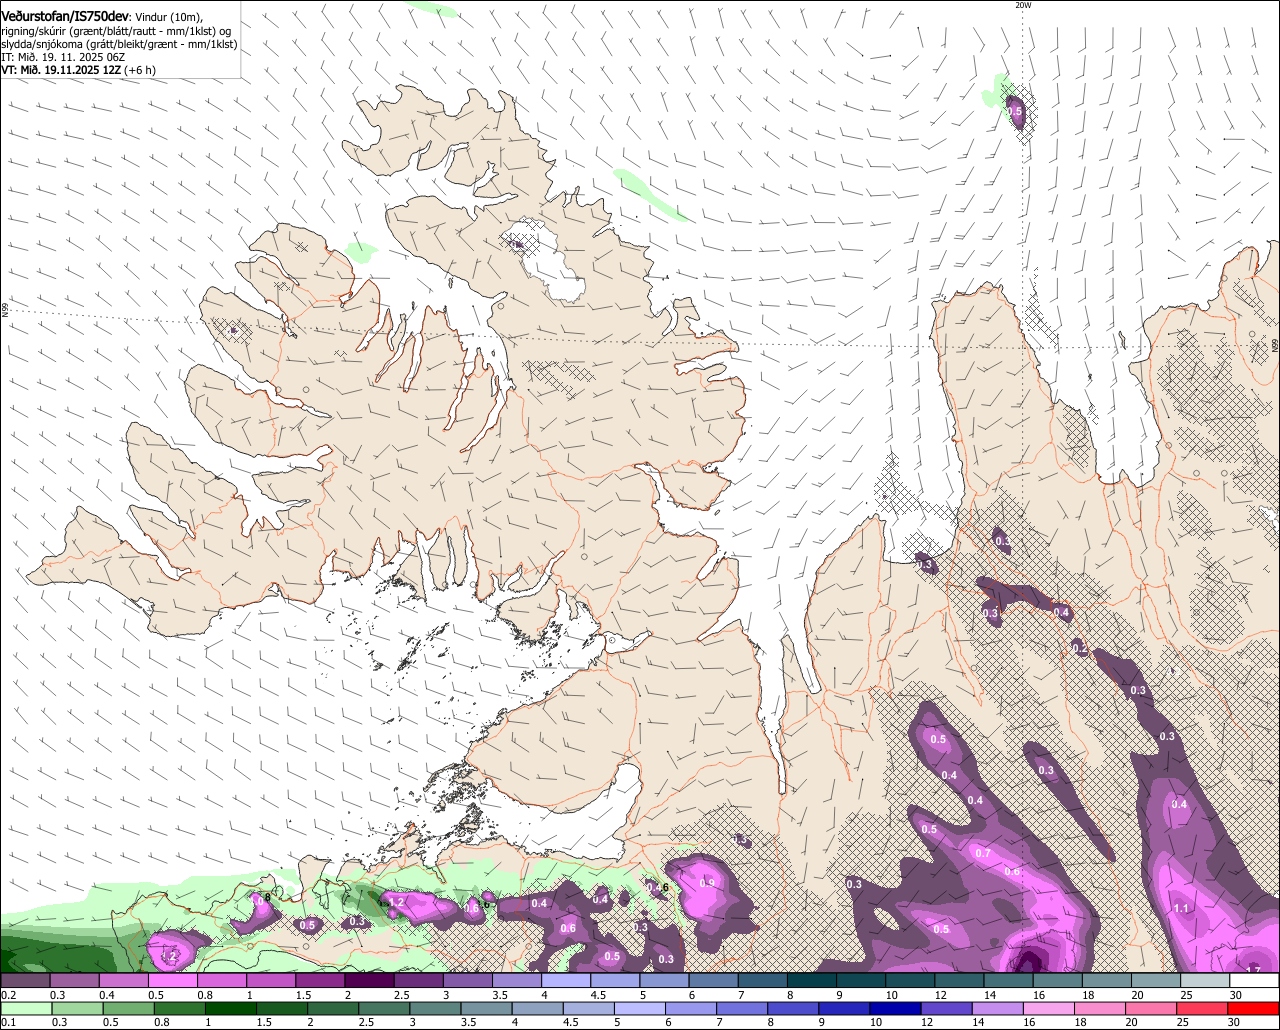This screenshot has height=1030, width=1280.
Task: Click the 1.1 precipitation value on the map
Action: tap(1181, 908)
